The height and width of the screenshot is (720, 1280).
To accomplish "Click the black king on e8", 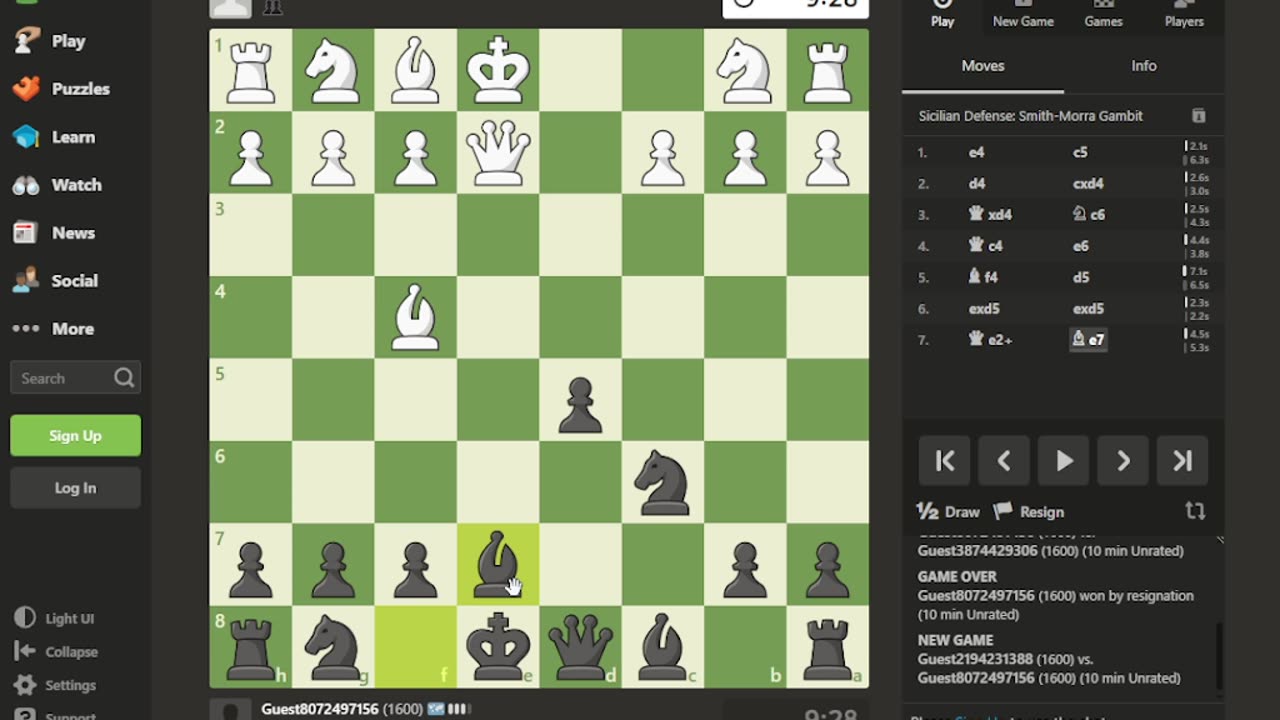I will pos(498,647).
